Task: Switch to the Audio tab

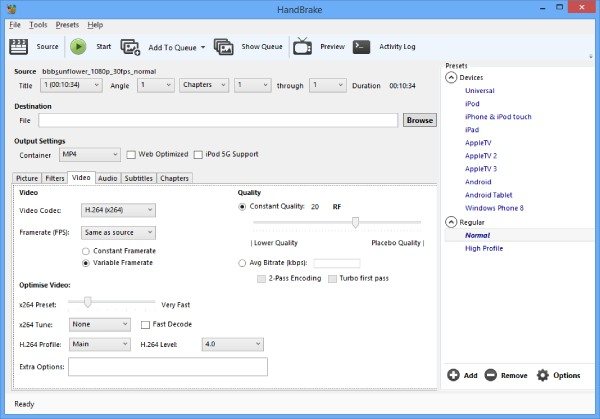Action: click(x=108, y=178)
